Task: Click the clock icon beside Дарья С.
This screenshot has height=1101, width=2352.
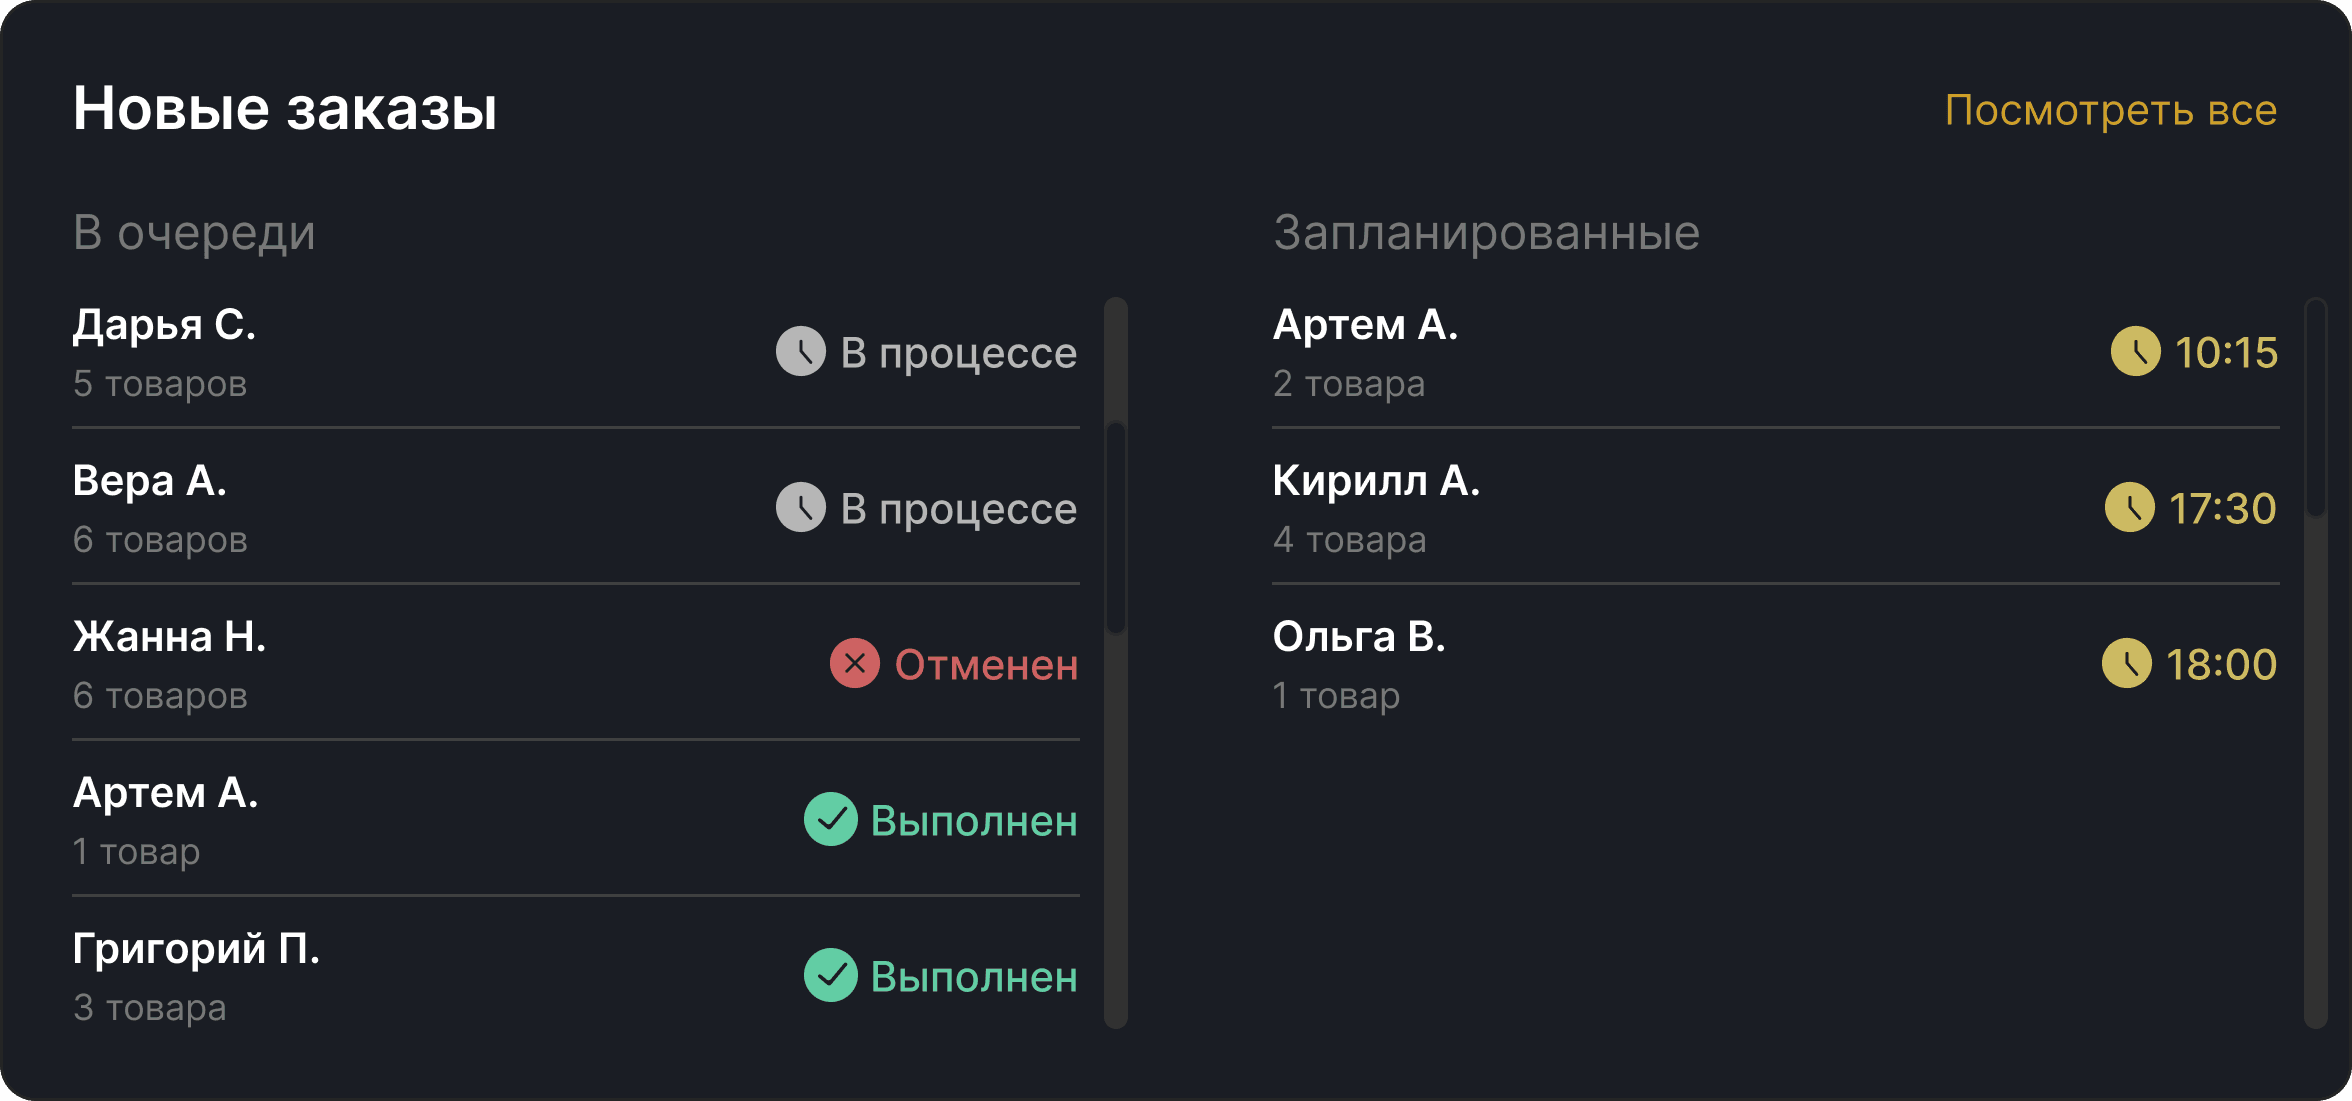Action: pyautogui.click(x=800, y=352)
